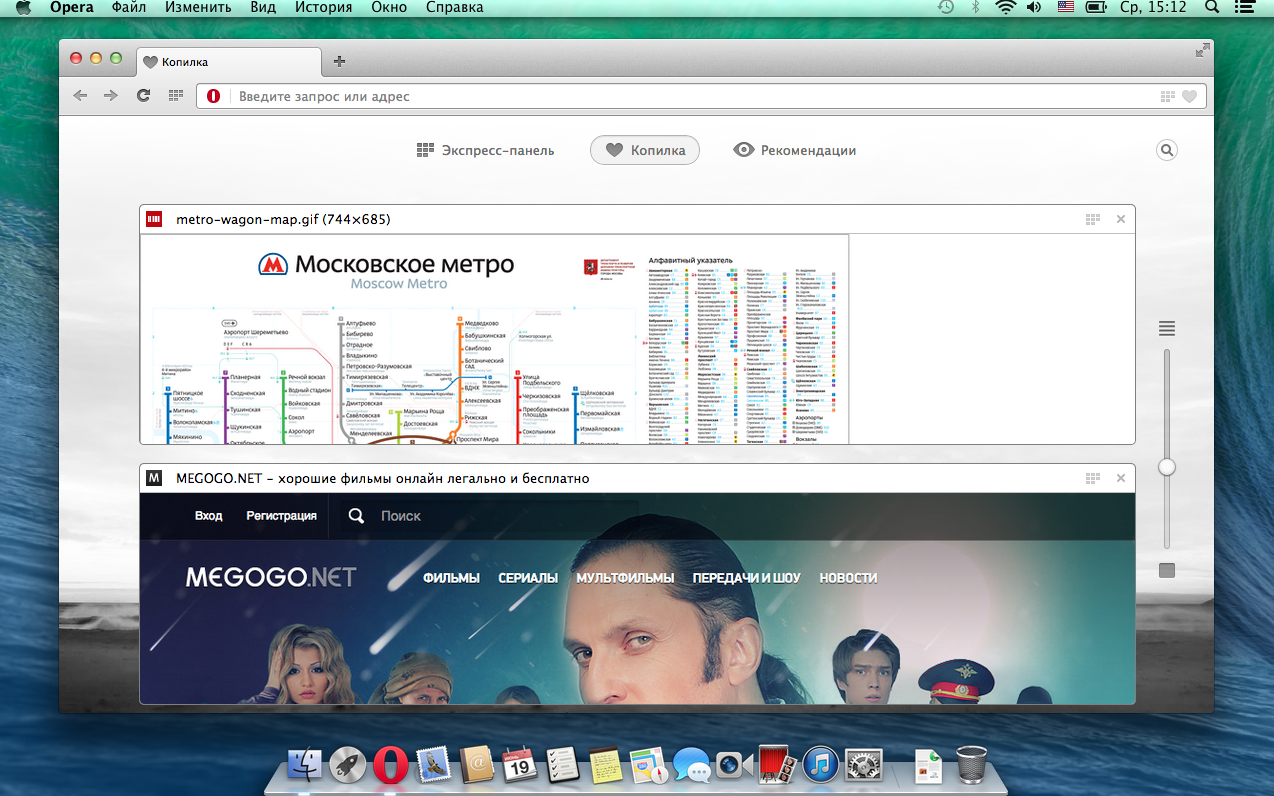Screen dimensions: 1274x796
Task: Toggle heart icon to stash current page
Action: click(x=1189, y=96)
